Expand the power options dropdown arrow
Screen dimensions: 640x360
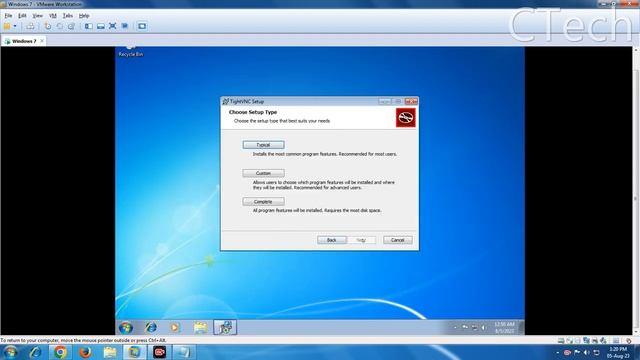pyautogui.click(x=15, y=26)
